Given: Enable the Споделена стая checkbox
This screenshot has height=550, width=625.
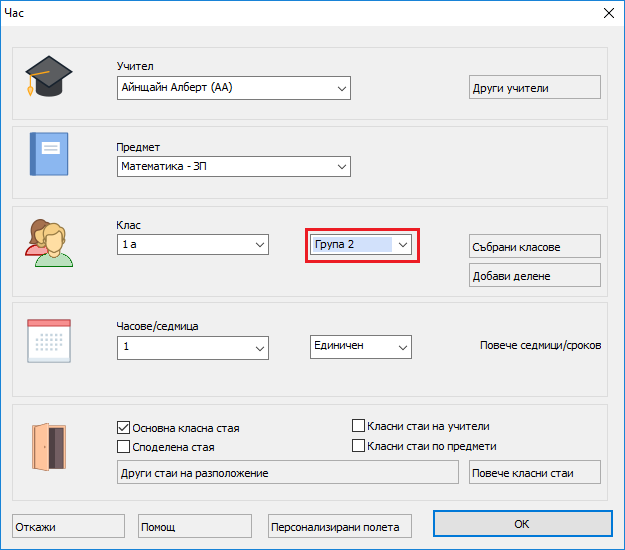Looking at the screenshot, I should 124,447.
